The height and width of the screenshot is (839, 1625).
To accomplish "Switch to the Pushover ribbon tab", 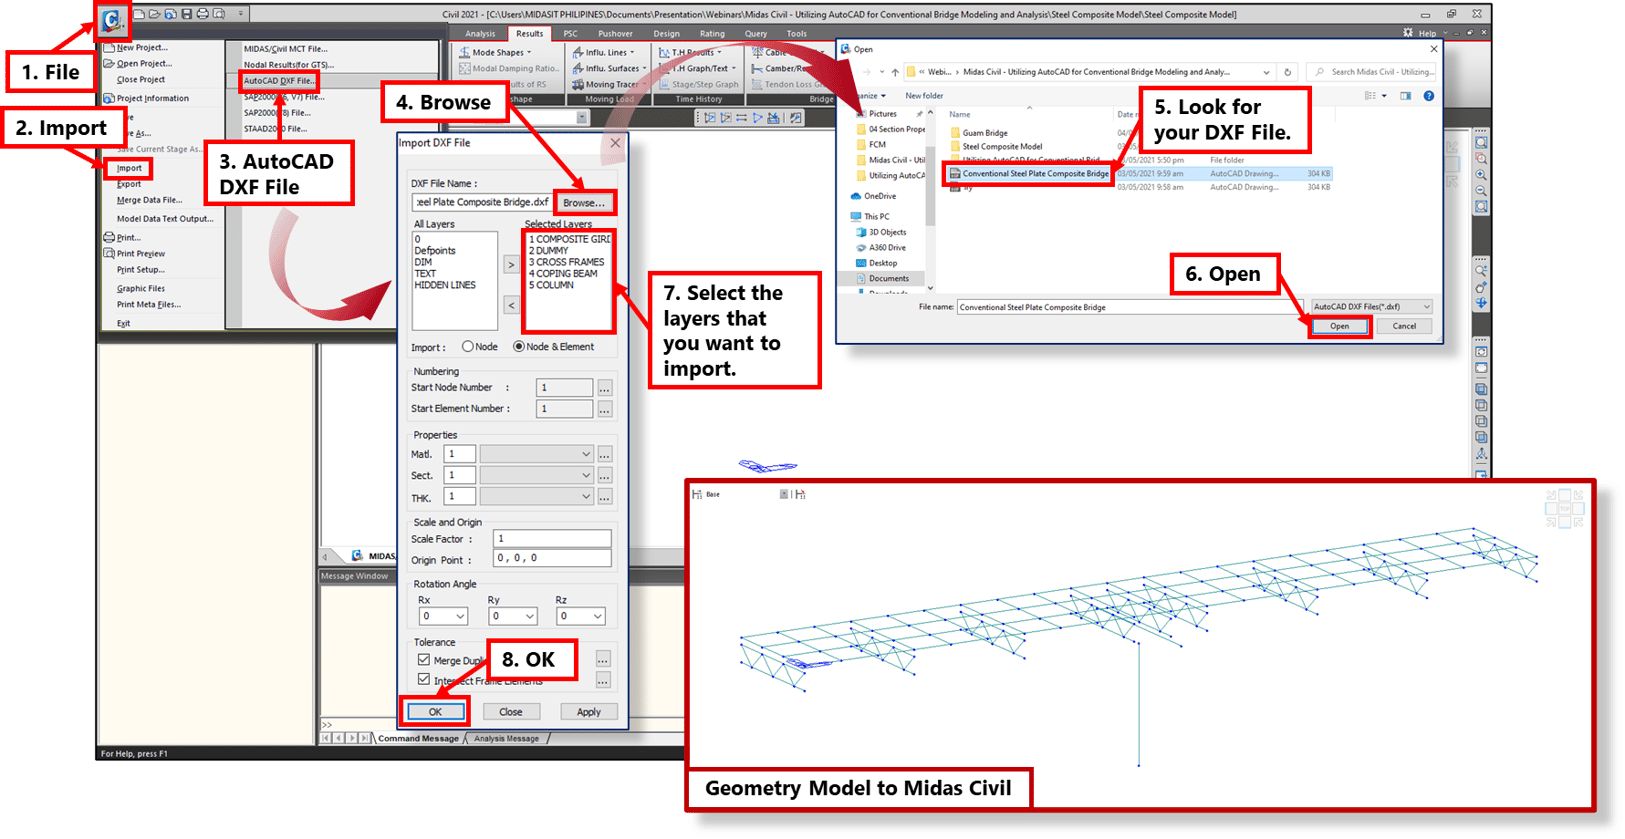I will tap(615, 34).
